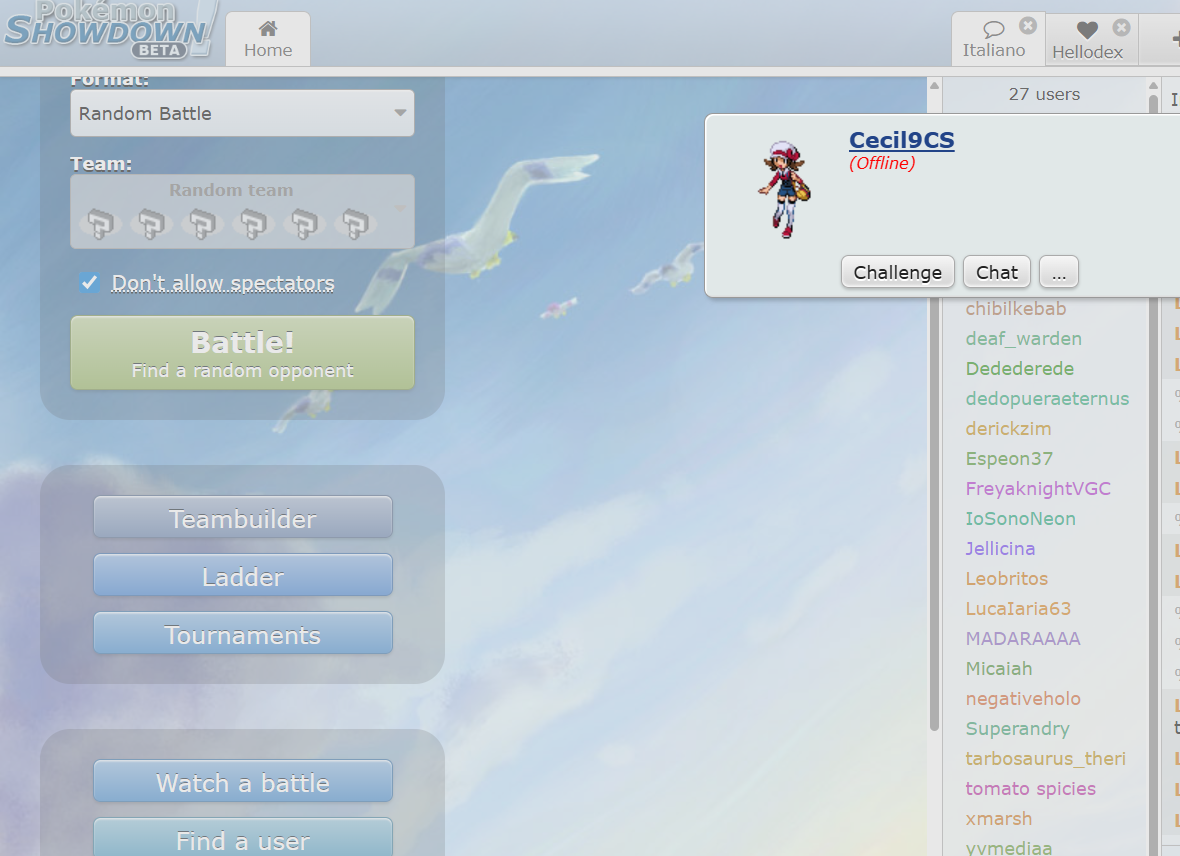Click the Italiano speech bubble icon
1180x856 pixels.
tap(993, 29)
